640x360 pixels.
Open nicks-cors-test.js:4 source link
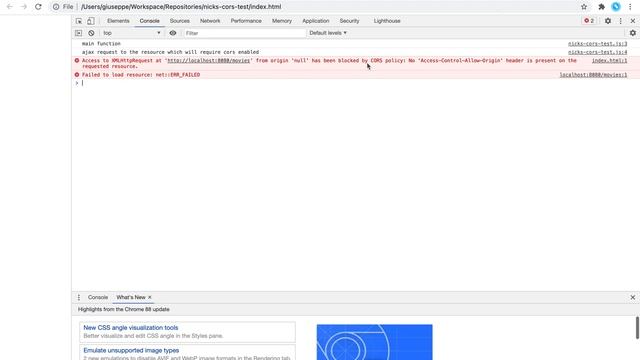(x=598, y=52)
